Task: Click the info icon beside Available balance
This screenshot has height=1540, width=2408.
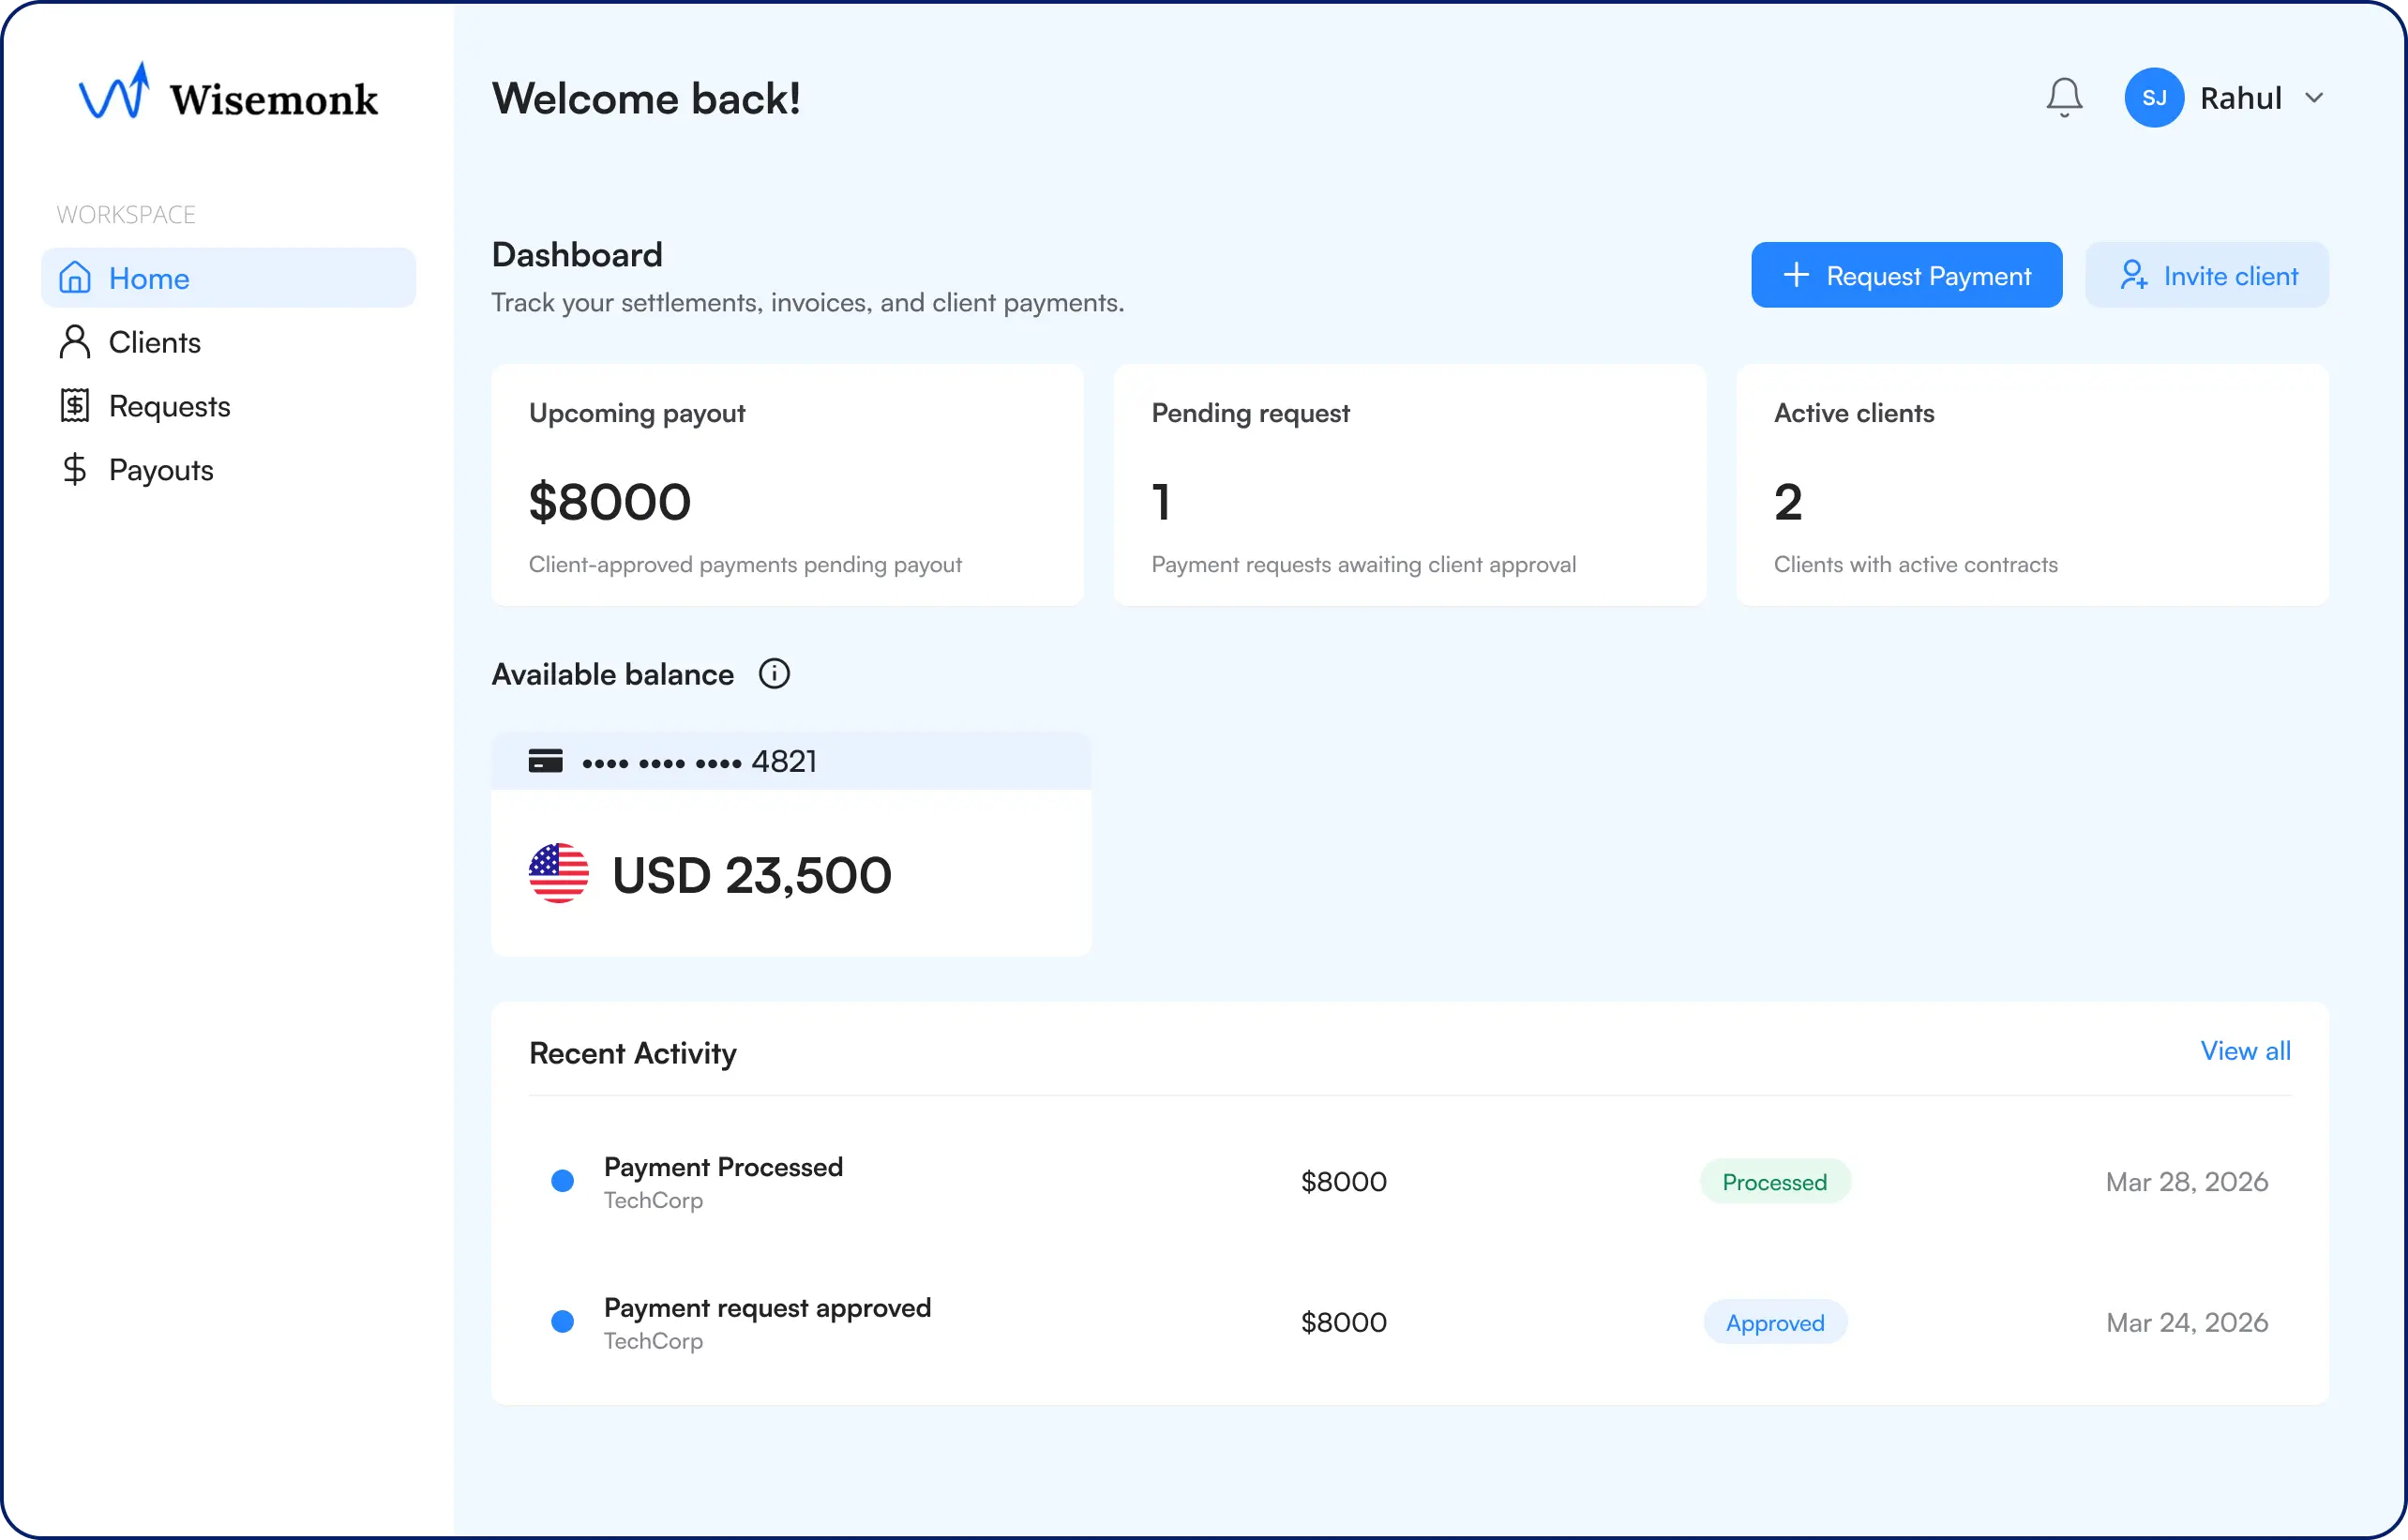Action: pyautogui.click(x=774, y=674)
